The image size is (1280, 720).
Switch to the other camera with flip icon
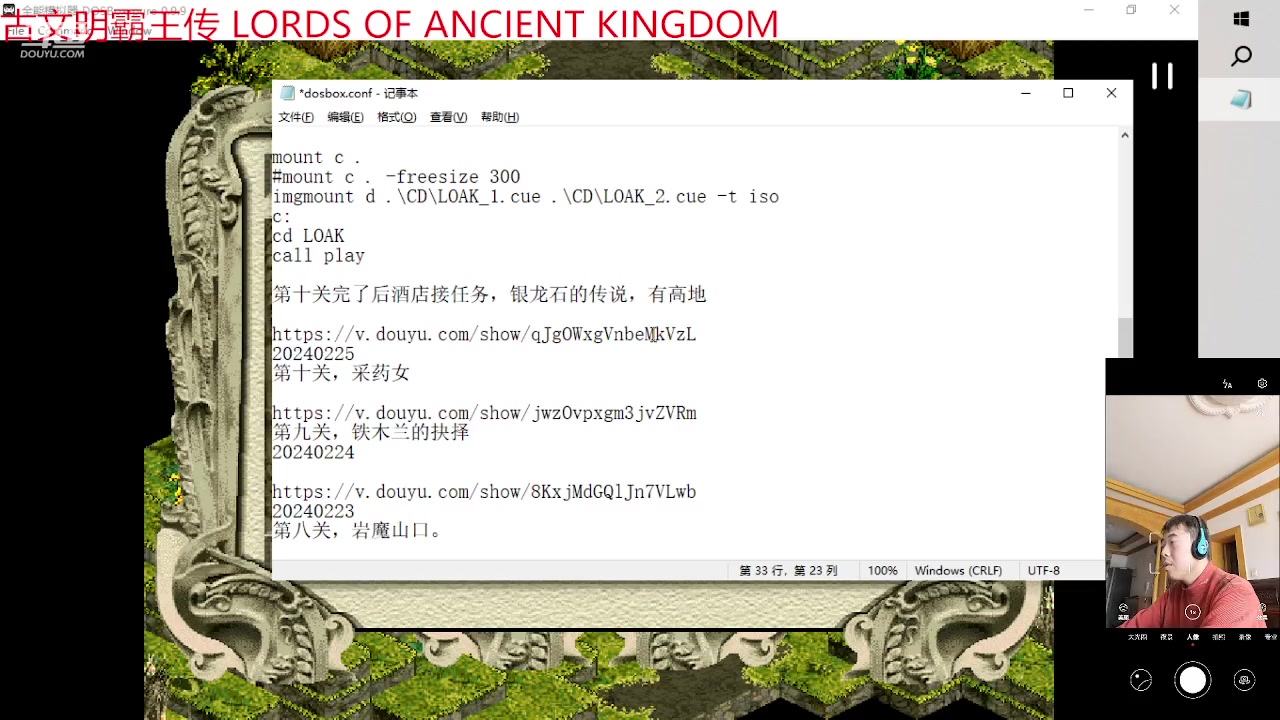coord(1244,680)
